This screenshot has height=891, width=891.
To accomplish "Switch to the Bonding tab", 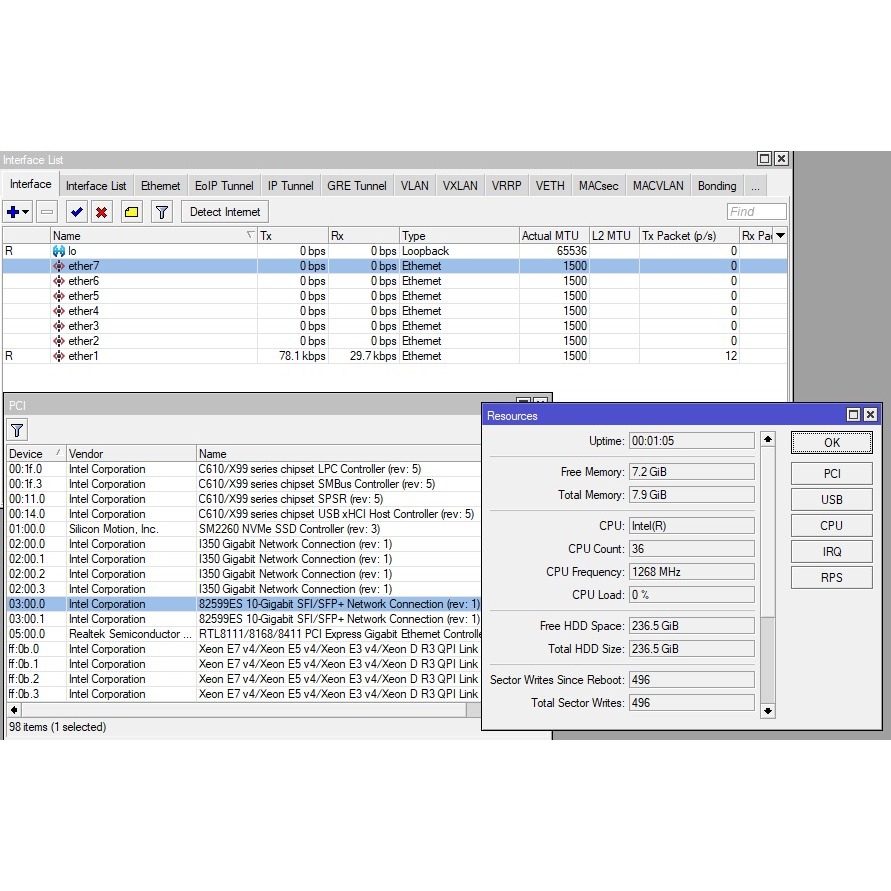I will [x=717, y=186].
